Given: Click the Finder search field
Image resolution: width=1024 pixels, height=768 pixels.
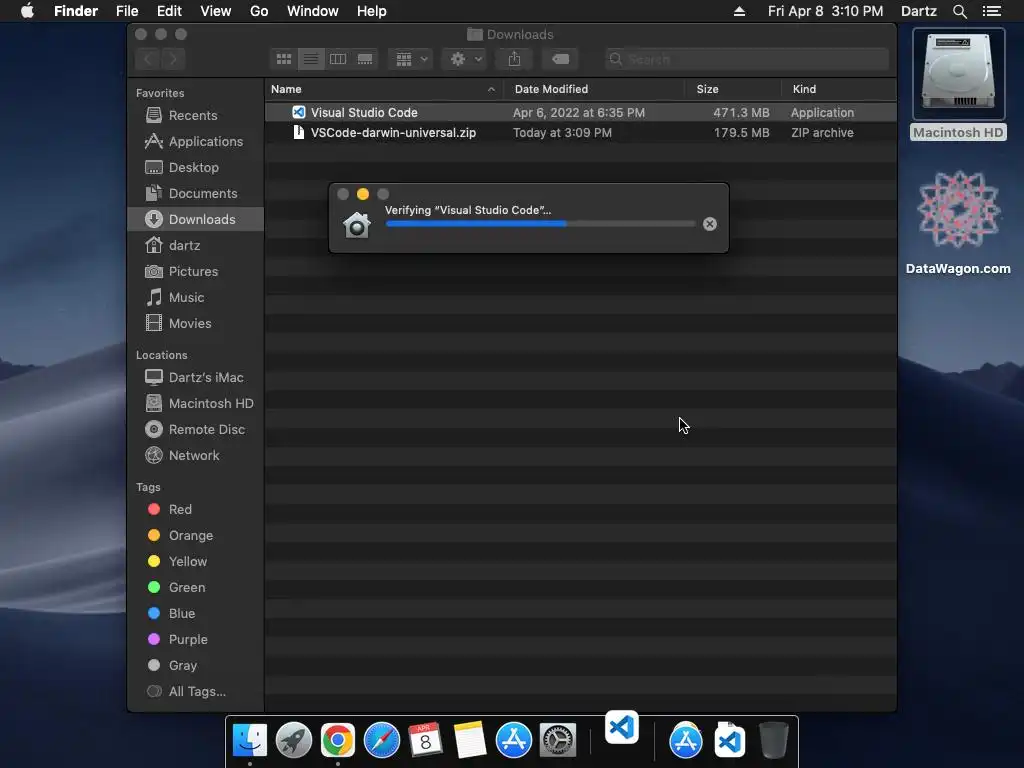Looking at the screenshot, I should coord(747,59).
